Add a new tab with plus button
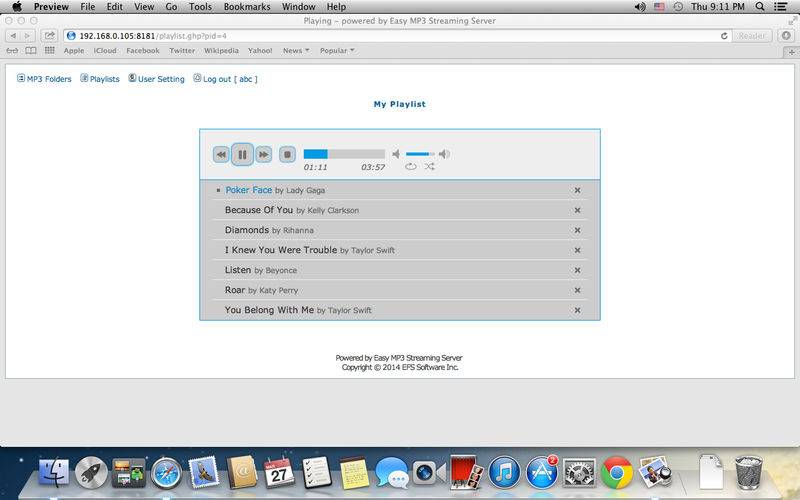Screen dimensions: 800x500 792,53
